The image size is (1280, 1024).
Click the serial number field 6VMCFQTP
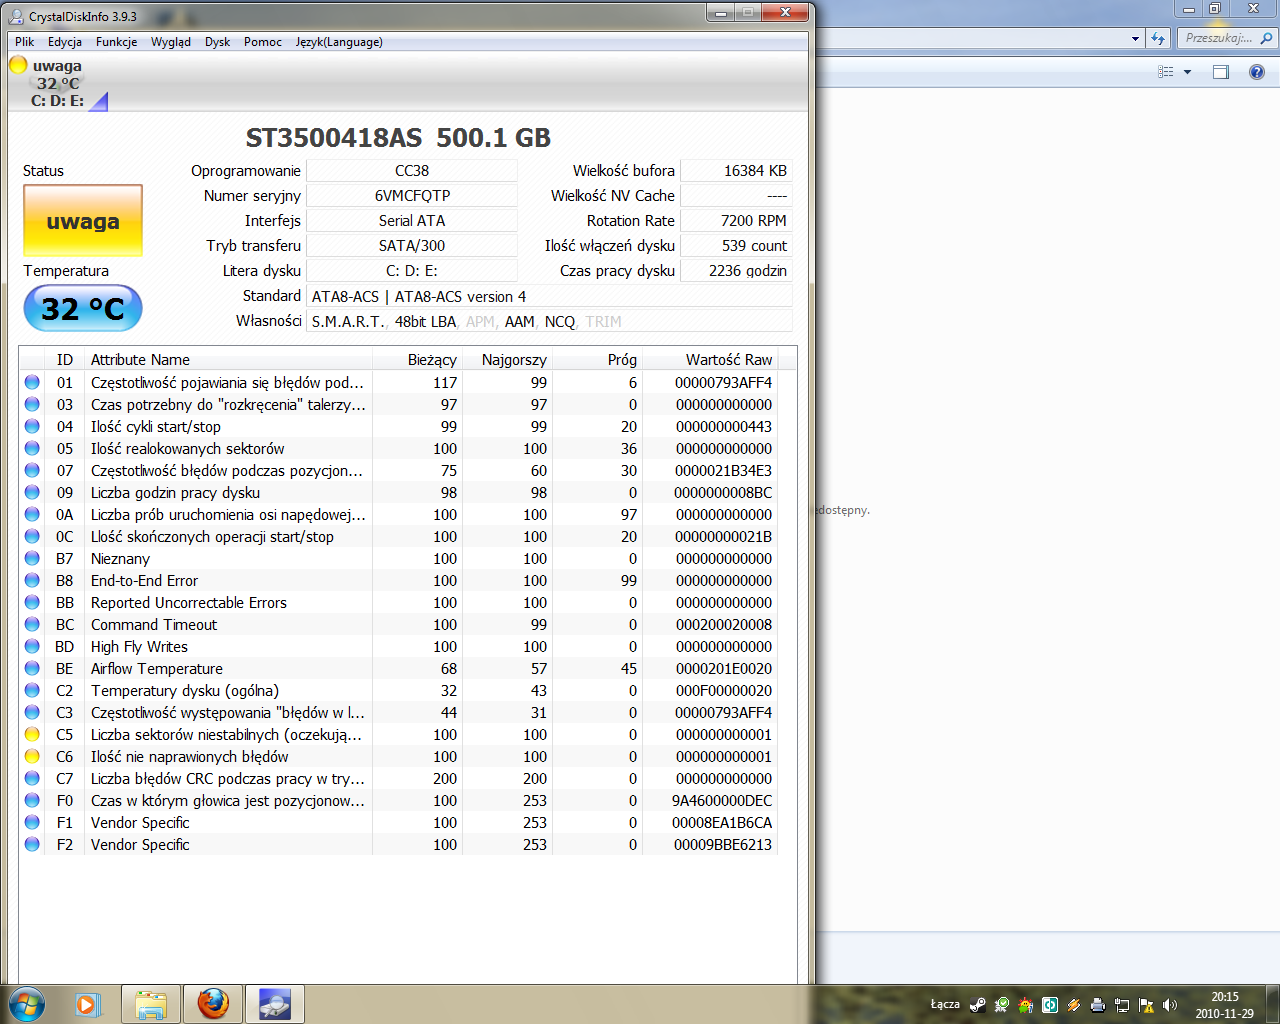(412, 196)
